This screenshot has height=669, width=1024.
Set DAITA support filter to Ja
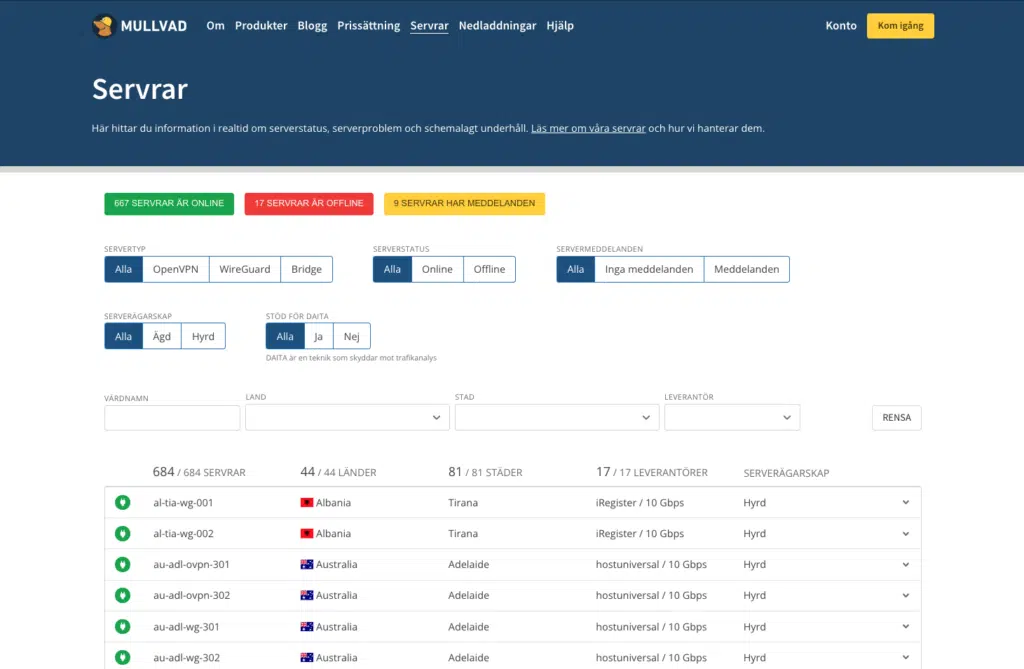[318, 336]
